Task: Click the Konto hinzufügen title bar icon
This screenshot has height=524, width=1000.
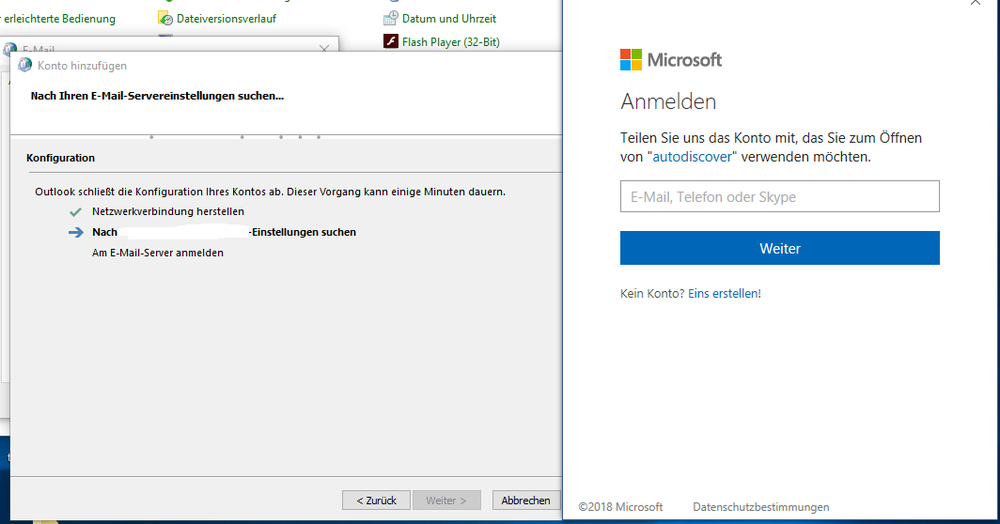Action: (x=25, y=65)
